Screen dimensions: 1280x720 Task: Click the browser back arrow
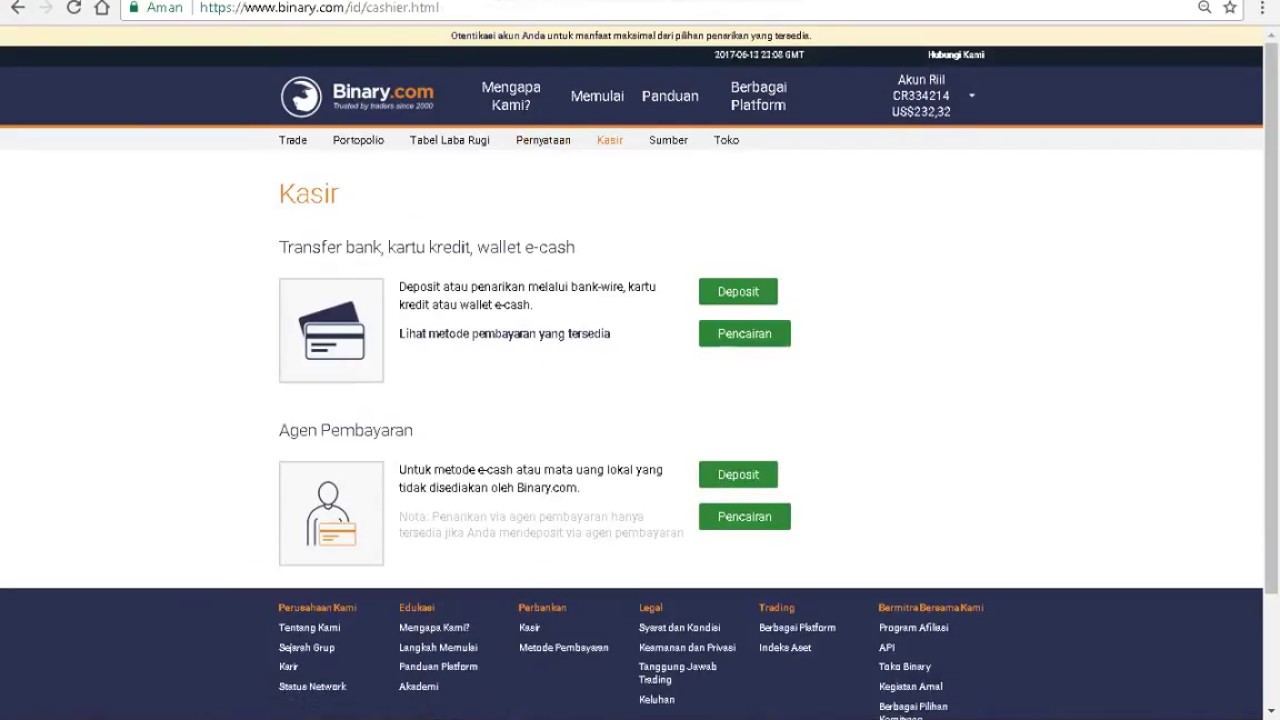[17, 7]
